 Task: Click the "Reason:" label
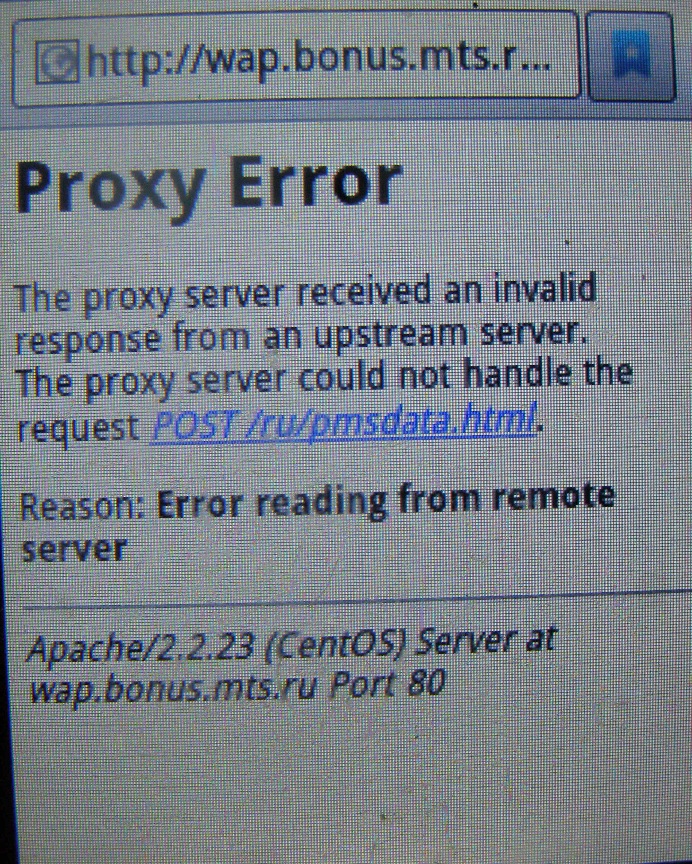point(82,506)
